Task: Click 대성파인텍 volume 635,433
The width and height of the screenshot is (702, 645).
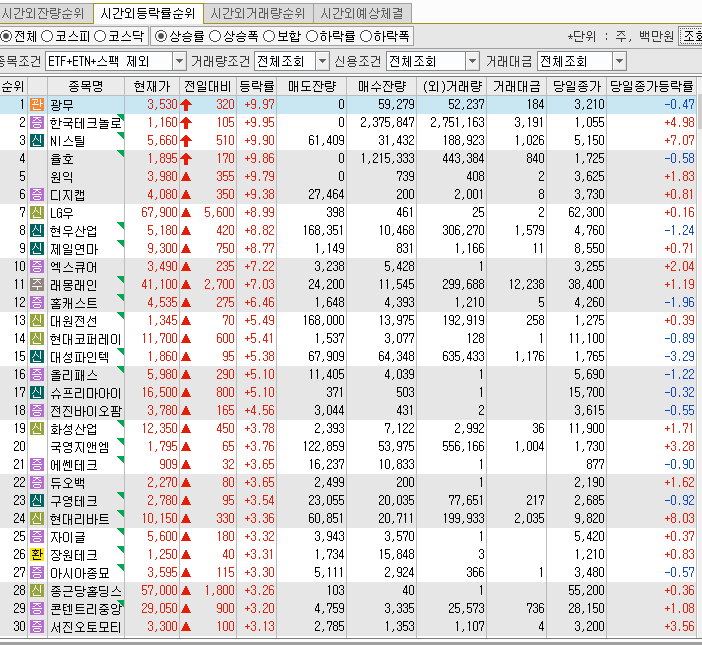Action: [463, 356]
